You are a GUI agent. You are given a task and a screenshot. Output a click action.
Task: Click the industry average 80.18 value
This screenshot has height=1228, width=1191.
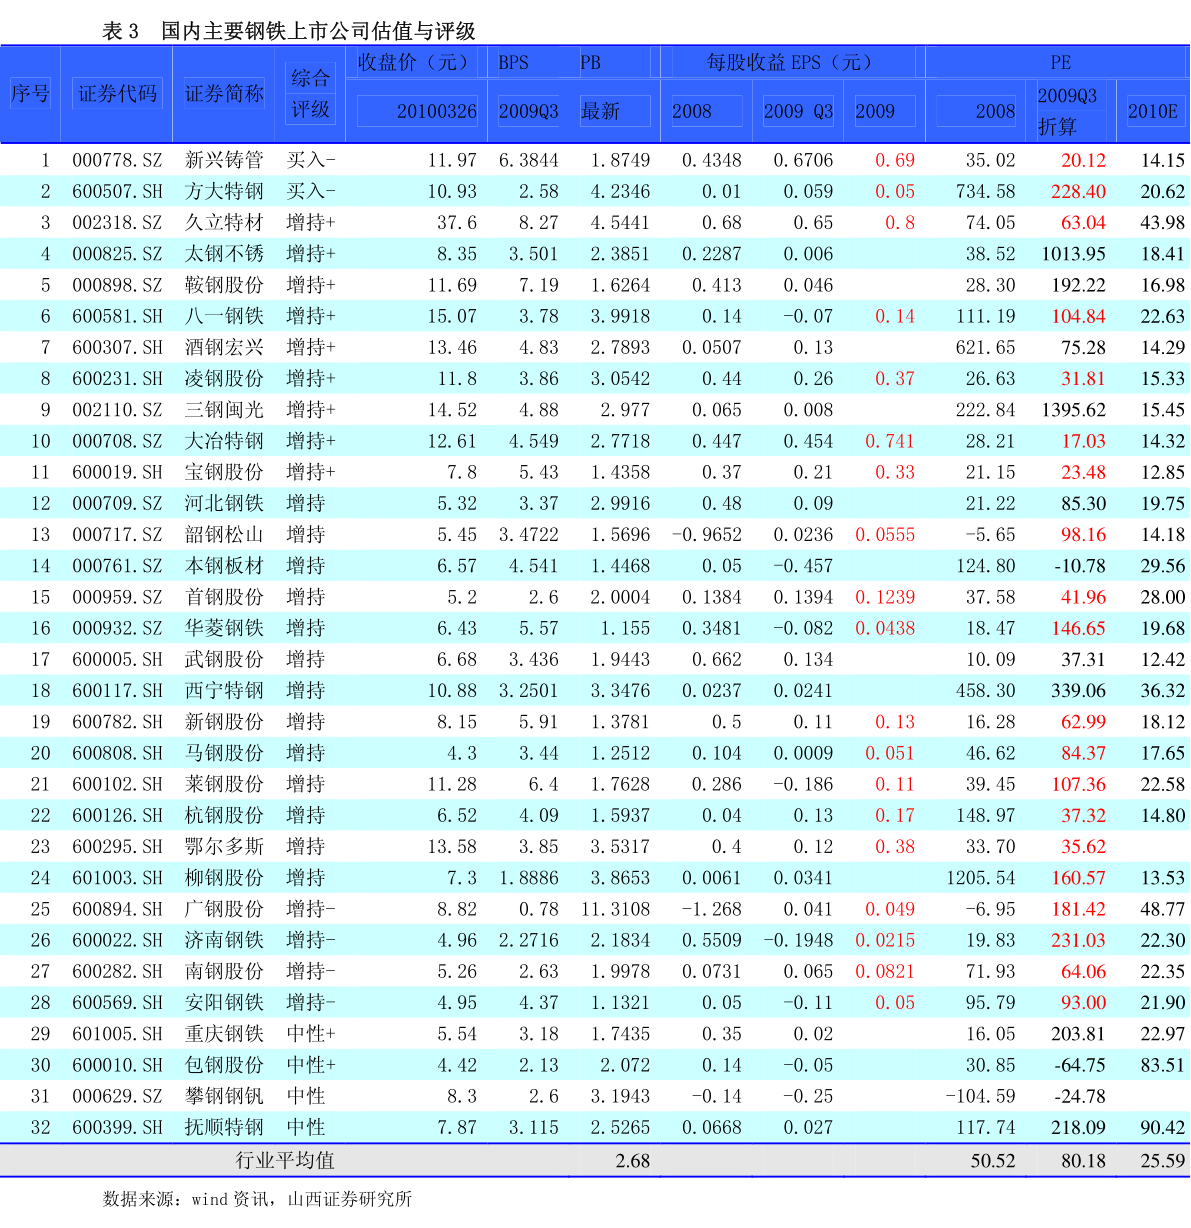1084,1160
